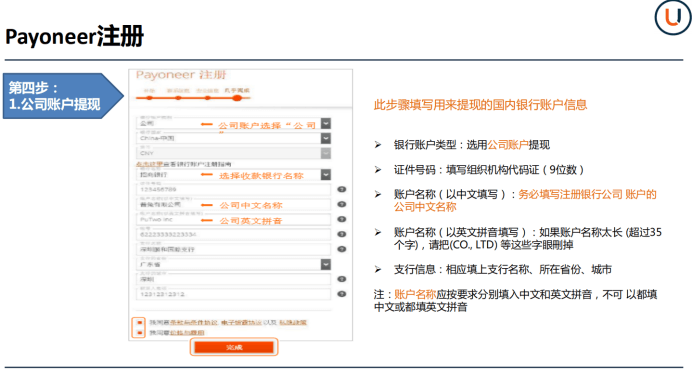The height and width of the screenshot is (372, 692).
Task: Click the bullet text 银行账户类型：选用公司账户提现
Action: coord(471,145)
